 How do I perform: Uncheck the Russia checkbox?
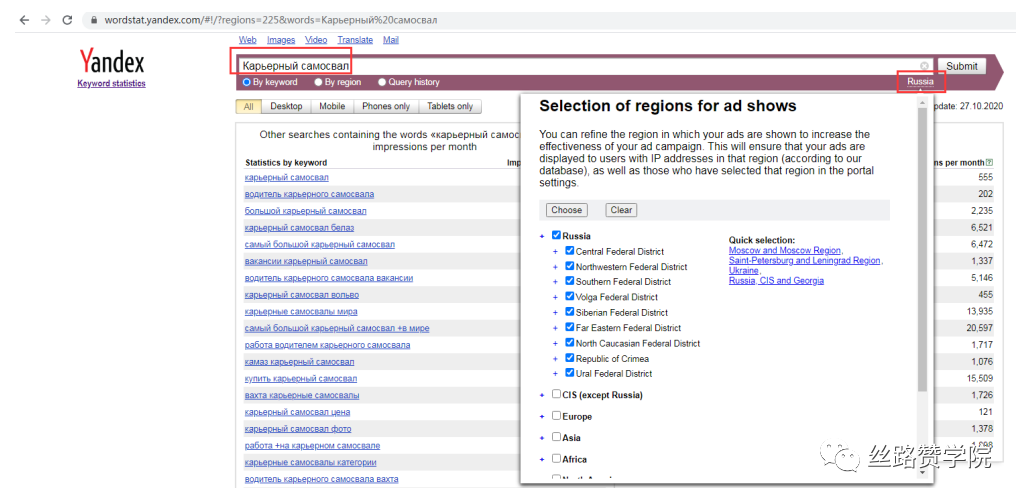click(x=556, y=235)
